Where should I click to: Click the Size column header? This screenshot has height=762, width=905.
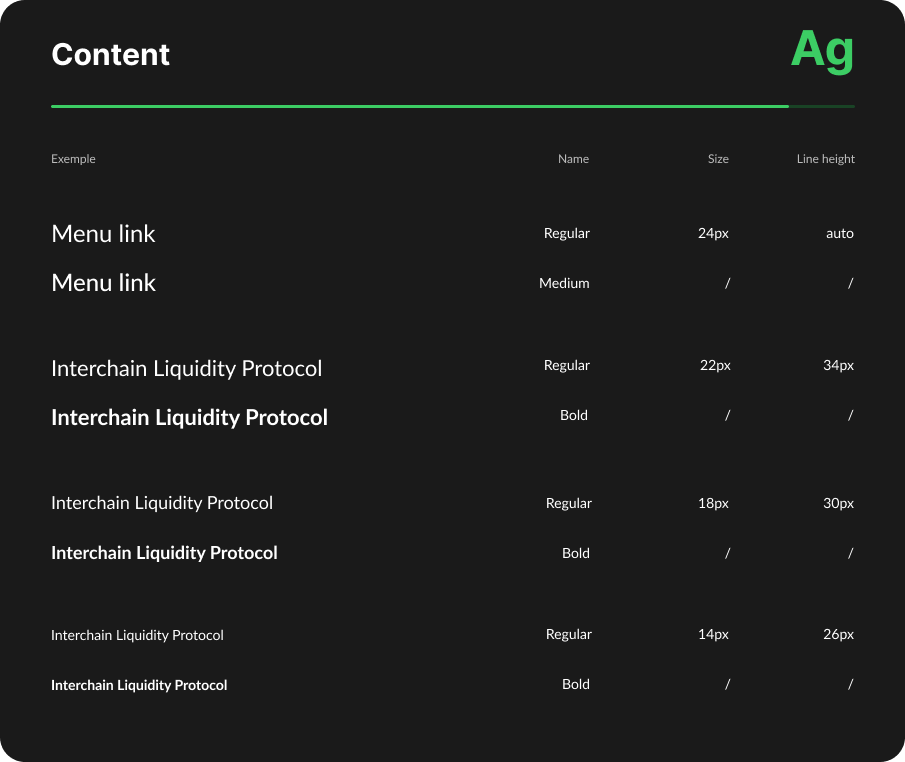click(718, 159)
